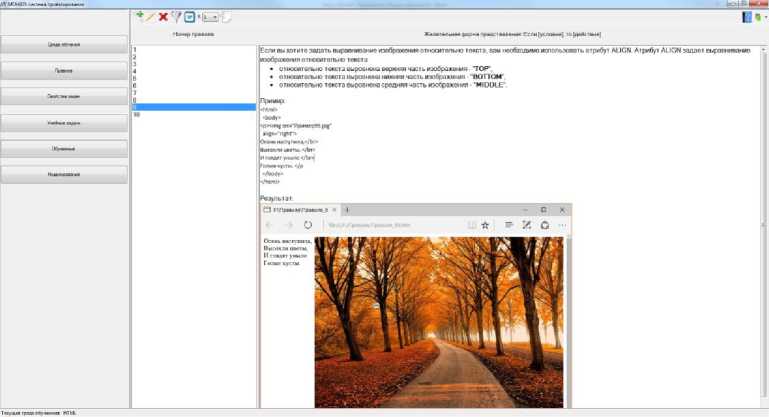This screenshot has width=769, height=417.
Task: Open the "Свойства задач" section
Action: [64, 97]
